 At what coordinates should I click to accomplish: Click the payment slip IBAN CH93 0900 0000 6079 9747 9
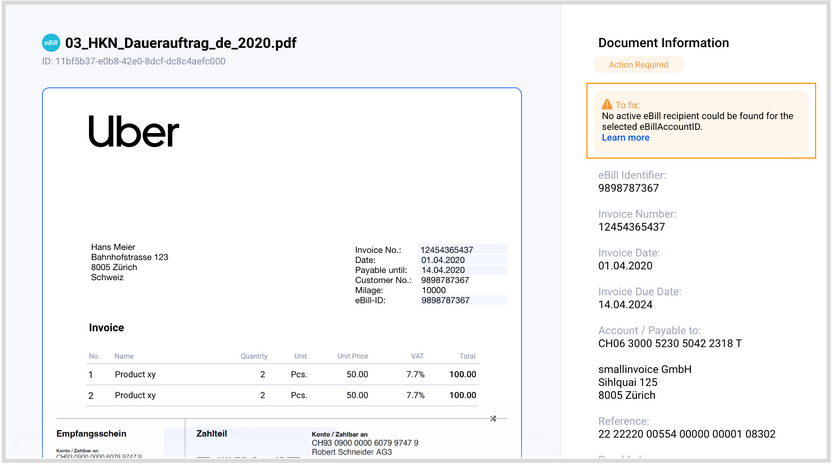[365, 443]
